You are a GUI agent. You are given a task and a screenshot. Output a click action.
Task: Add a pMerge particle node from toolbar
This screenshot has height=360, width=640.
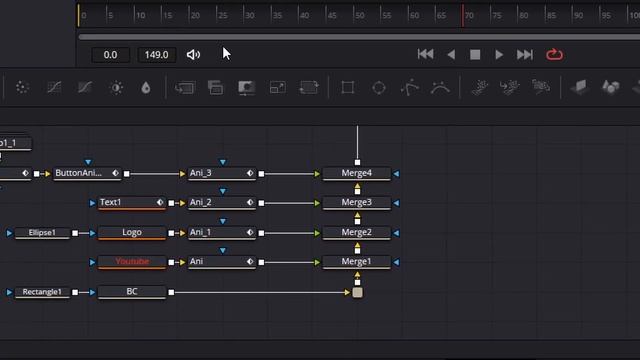click(510, 87)
